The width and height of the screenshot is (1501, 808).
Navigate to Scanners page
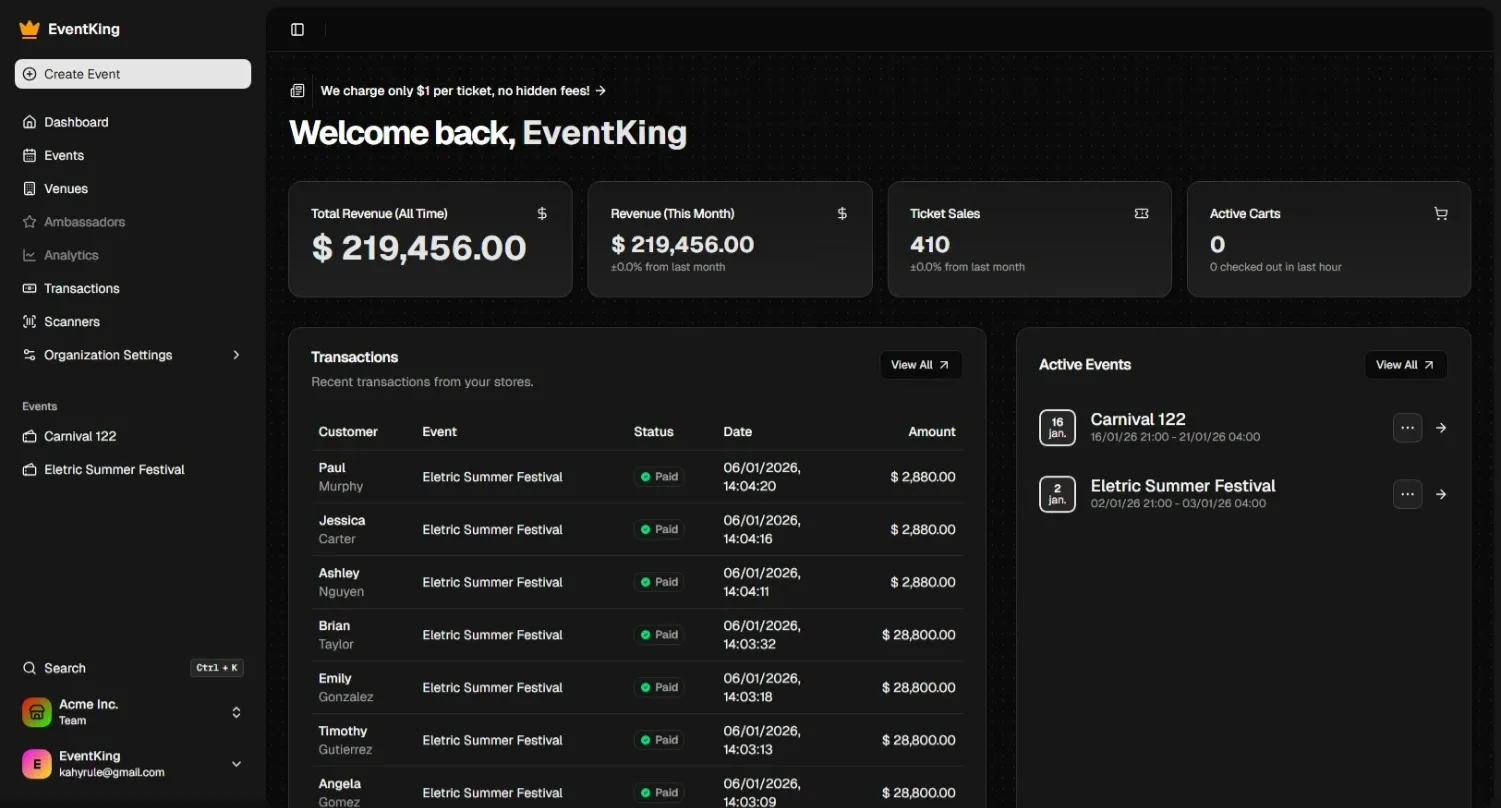71,322
